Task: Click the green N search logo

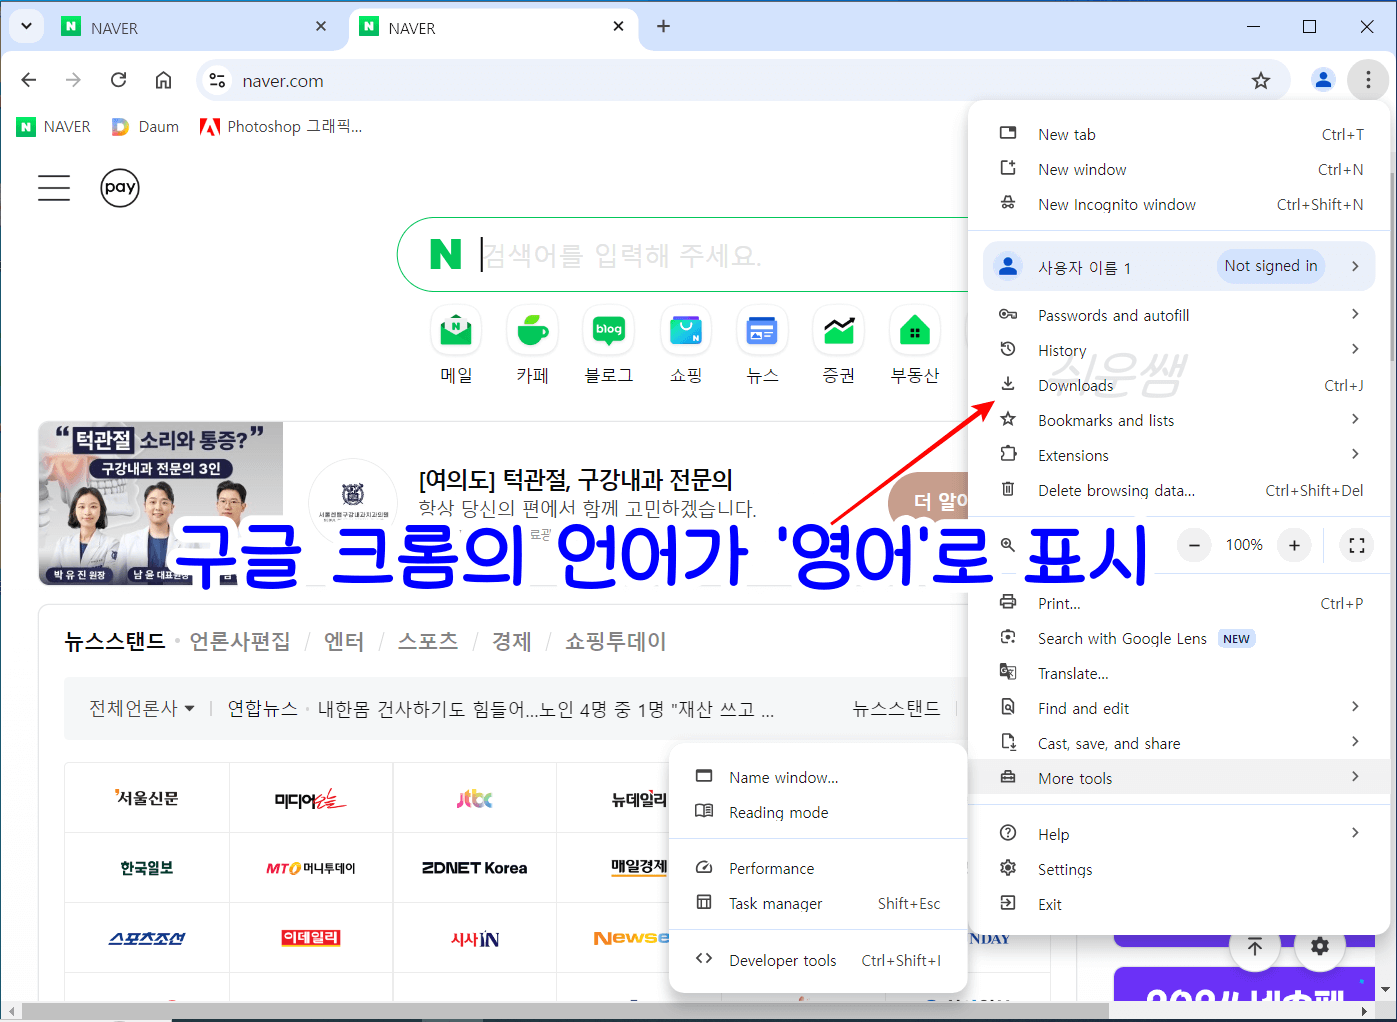Action: click(443, 254)
